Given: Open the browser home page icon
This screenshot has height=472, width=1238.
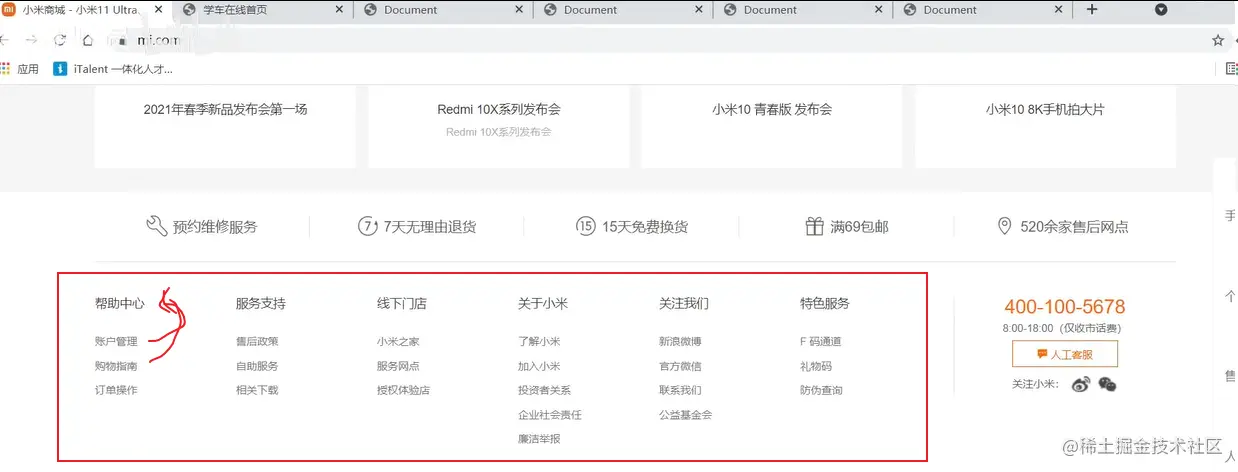Looking at the screenshot, I should [x=88, y=41].
